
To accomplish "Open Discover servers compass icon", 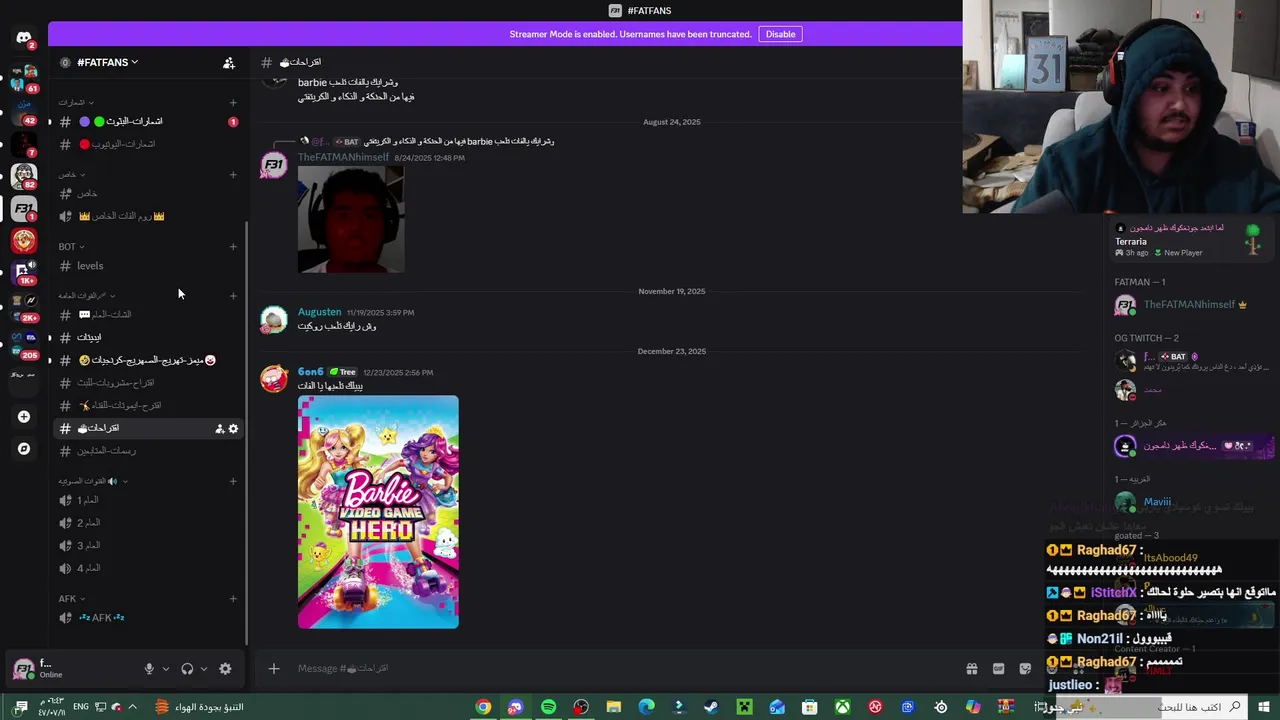I will [24, 449].
